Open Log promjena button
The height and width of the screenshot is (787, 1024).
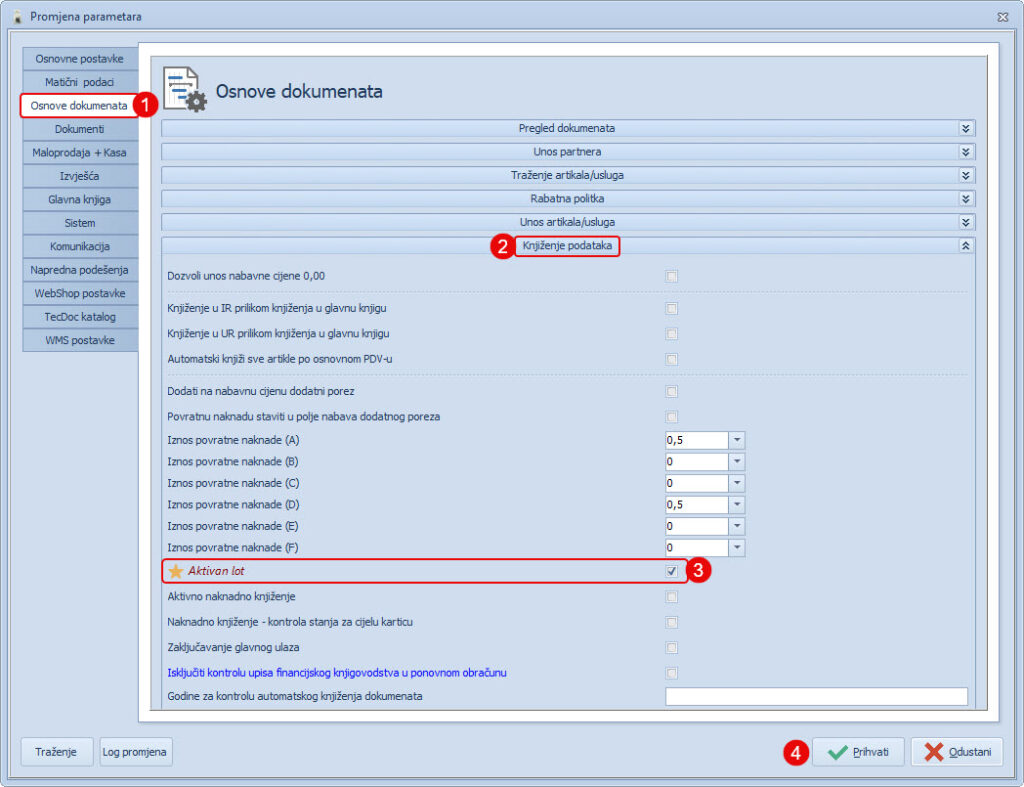coord(136,752)
